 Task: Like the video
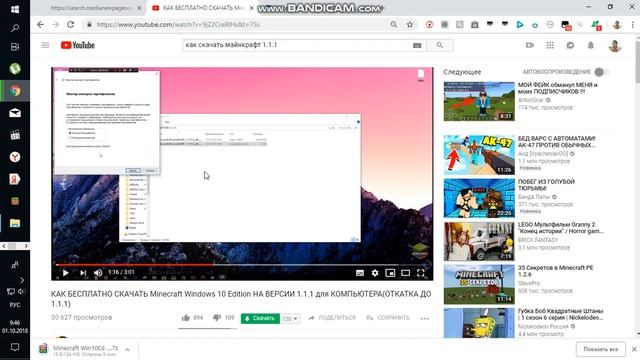click(x=192, y=318)
